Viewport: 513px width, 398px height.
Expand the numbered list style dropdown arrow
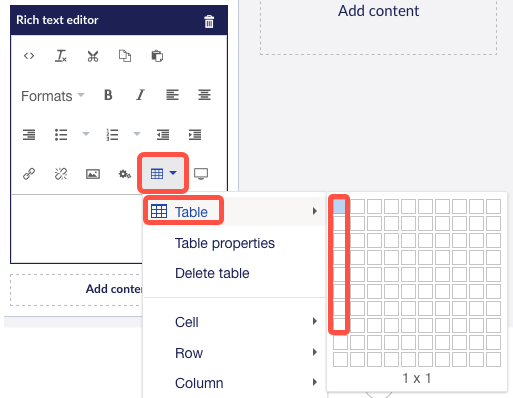[x=137, y=134]
